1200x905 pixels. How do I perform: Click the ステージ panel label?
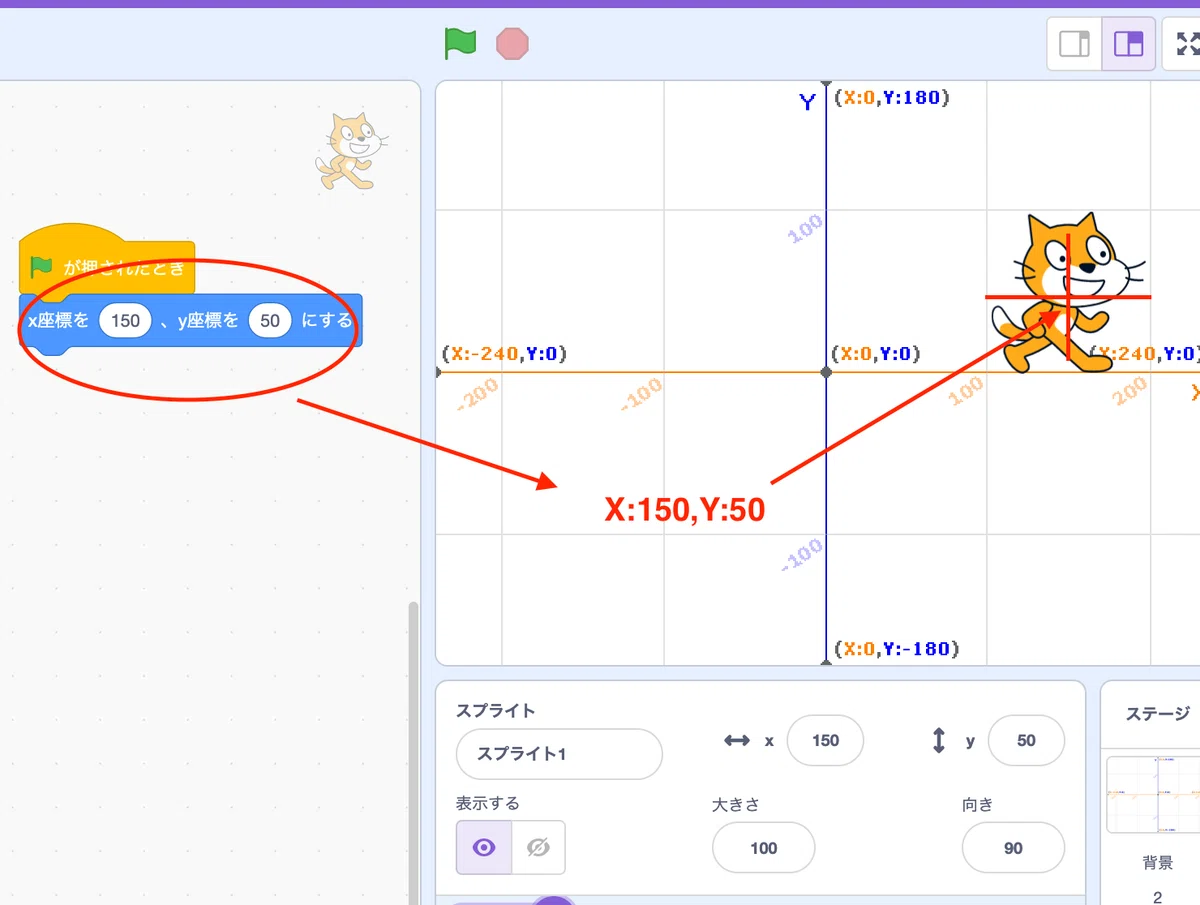pyautogui.click(x=1158, y=714)
